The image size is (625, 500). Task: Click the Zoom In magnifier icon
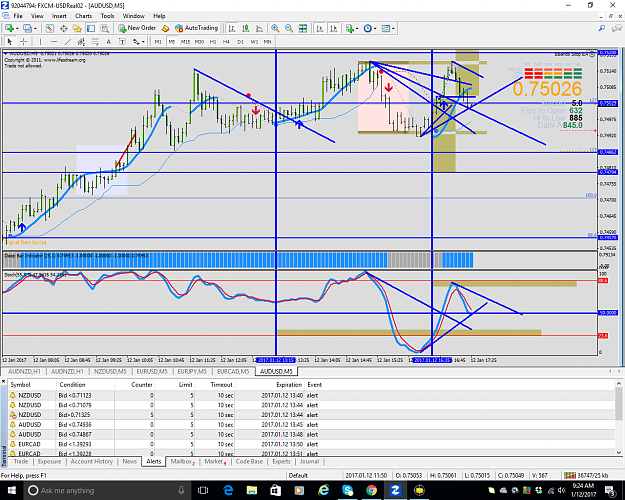275,28
